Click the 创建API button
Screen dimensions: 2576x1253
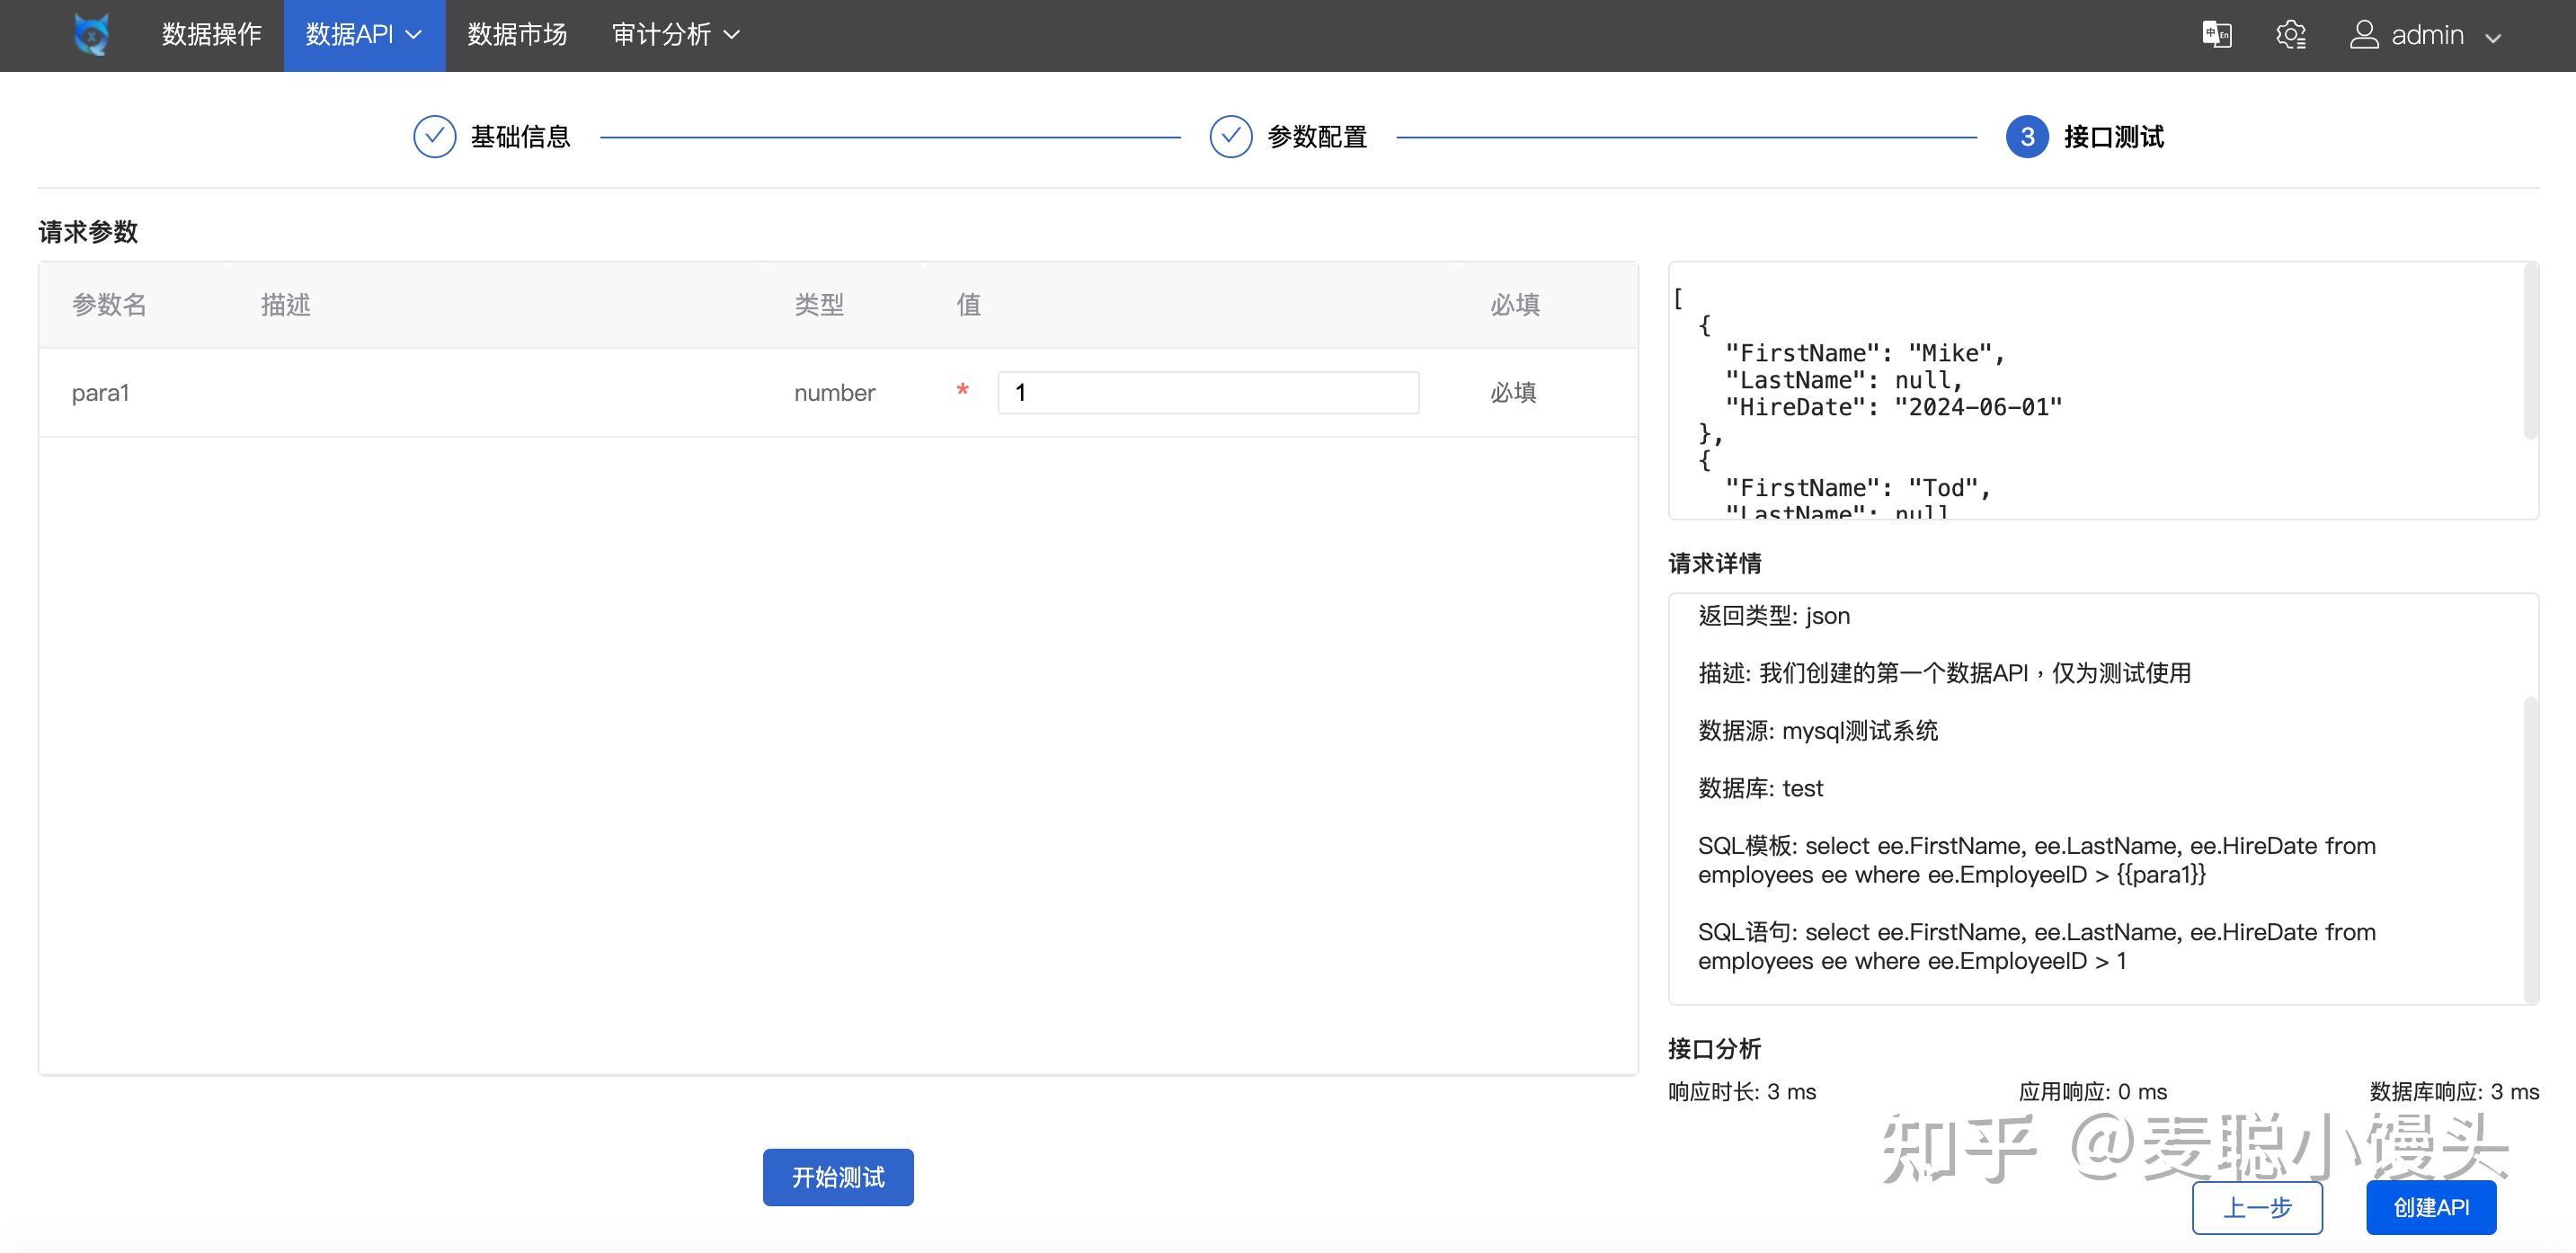[x=2430, y=1207]
